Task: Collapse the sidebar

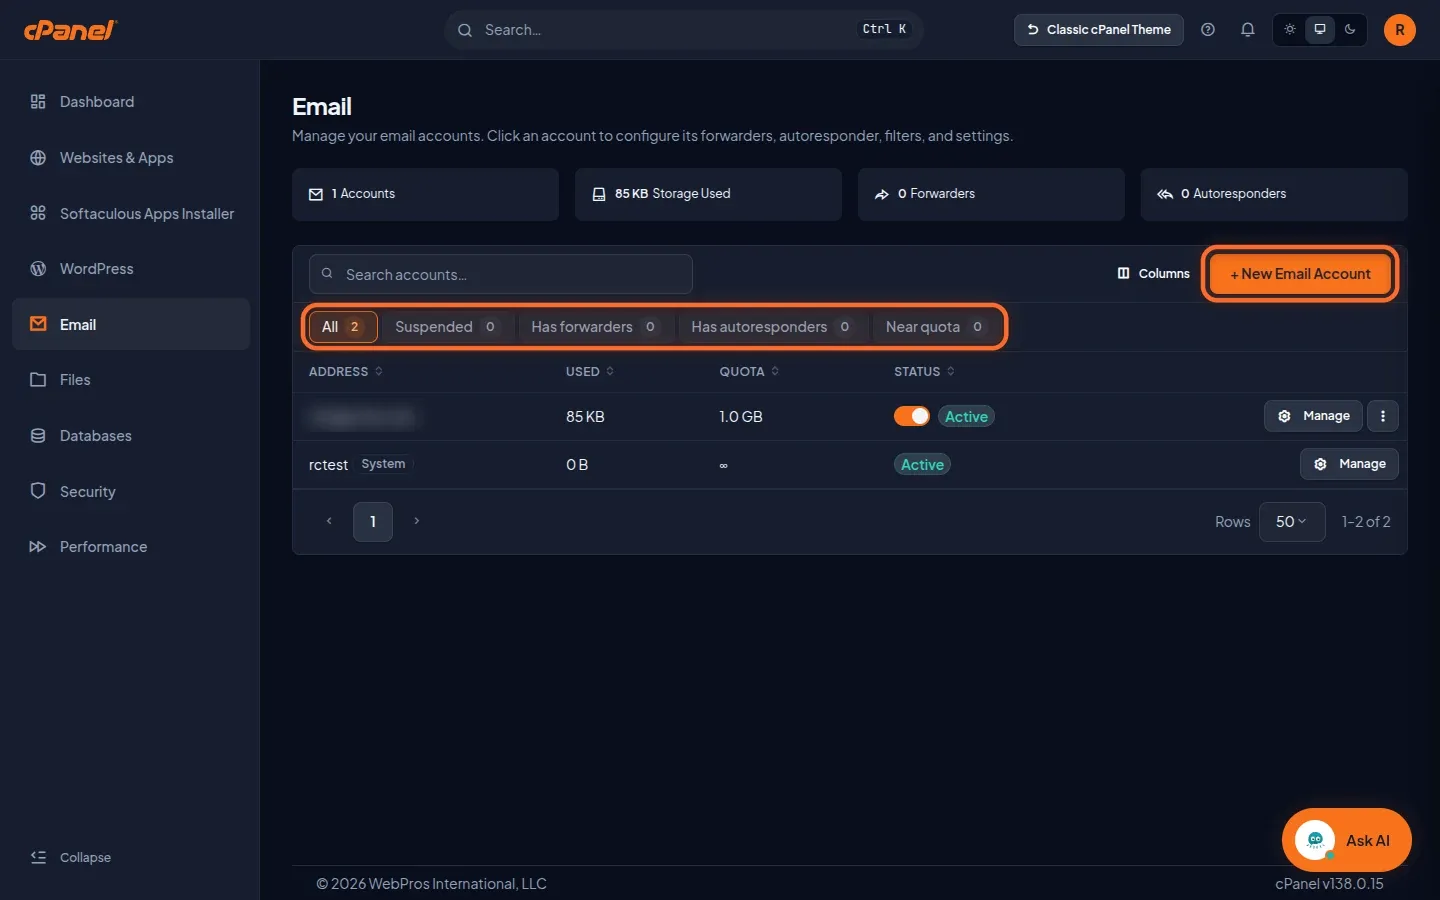Action: pos(71,858)
